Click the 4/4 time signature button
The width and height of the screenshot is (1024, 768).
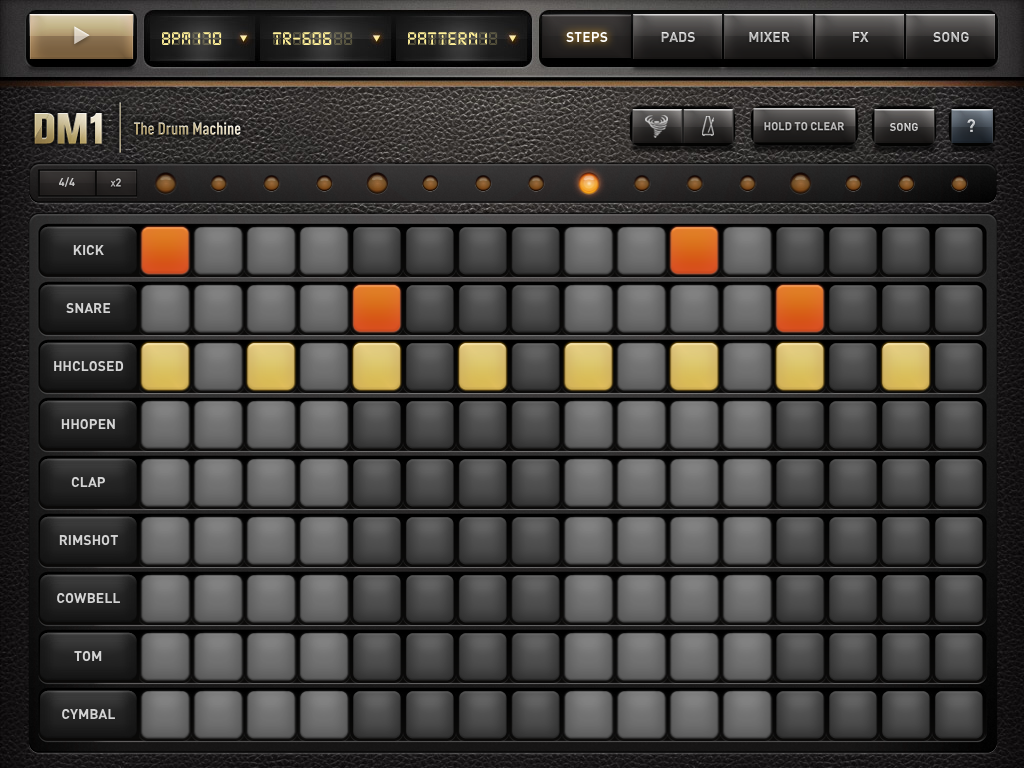point(67,183)
